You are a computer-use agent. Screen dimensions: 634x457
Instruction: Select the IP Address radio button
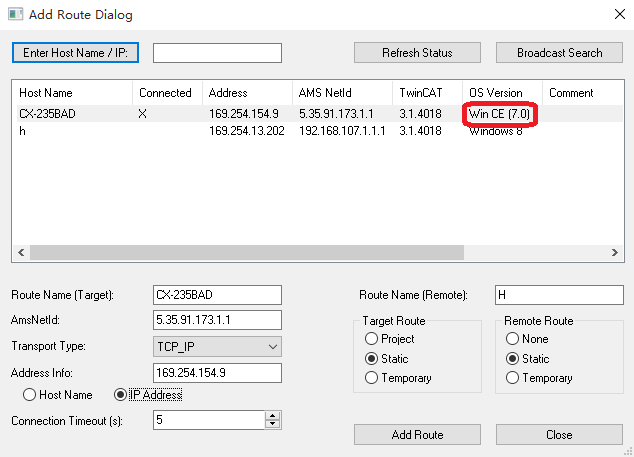[x=122, y=395]
